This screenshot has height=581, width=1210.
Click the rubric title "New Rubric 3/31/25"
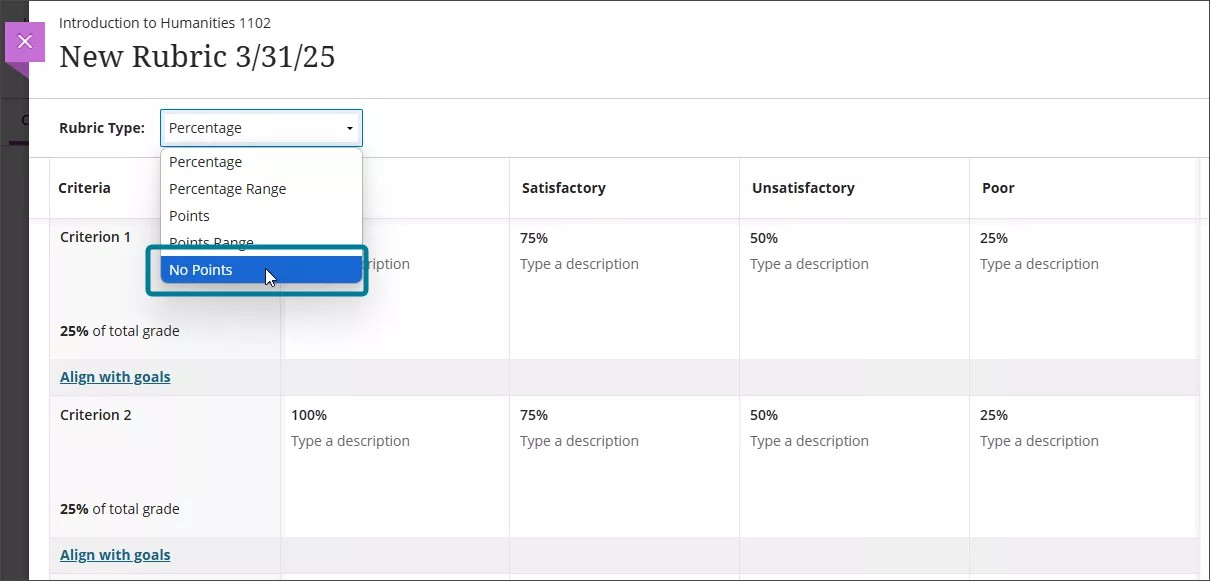pos(197,57)
